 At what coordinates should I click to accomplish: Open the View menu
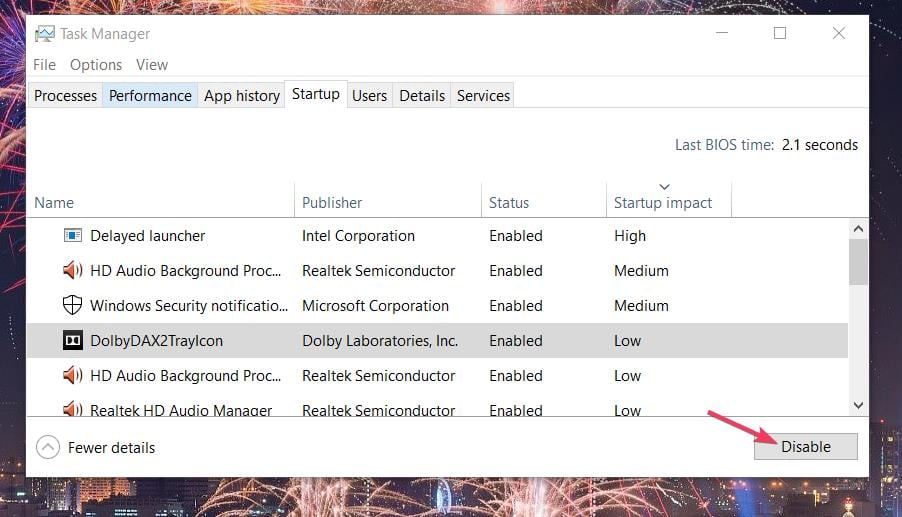tap(152, 65)
